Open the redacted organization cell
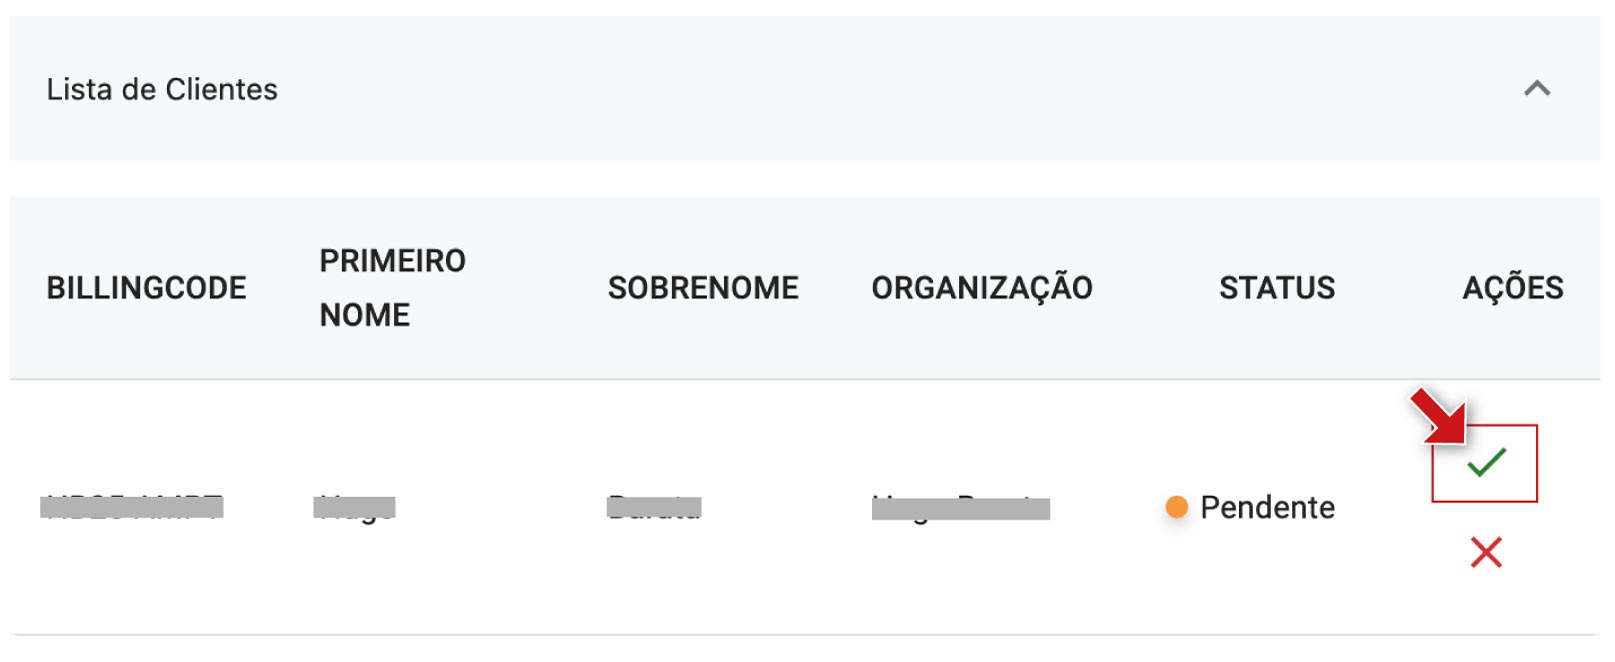 click(960, 509)
